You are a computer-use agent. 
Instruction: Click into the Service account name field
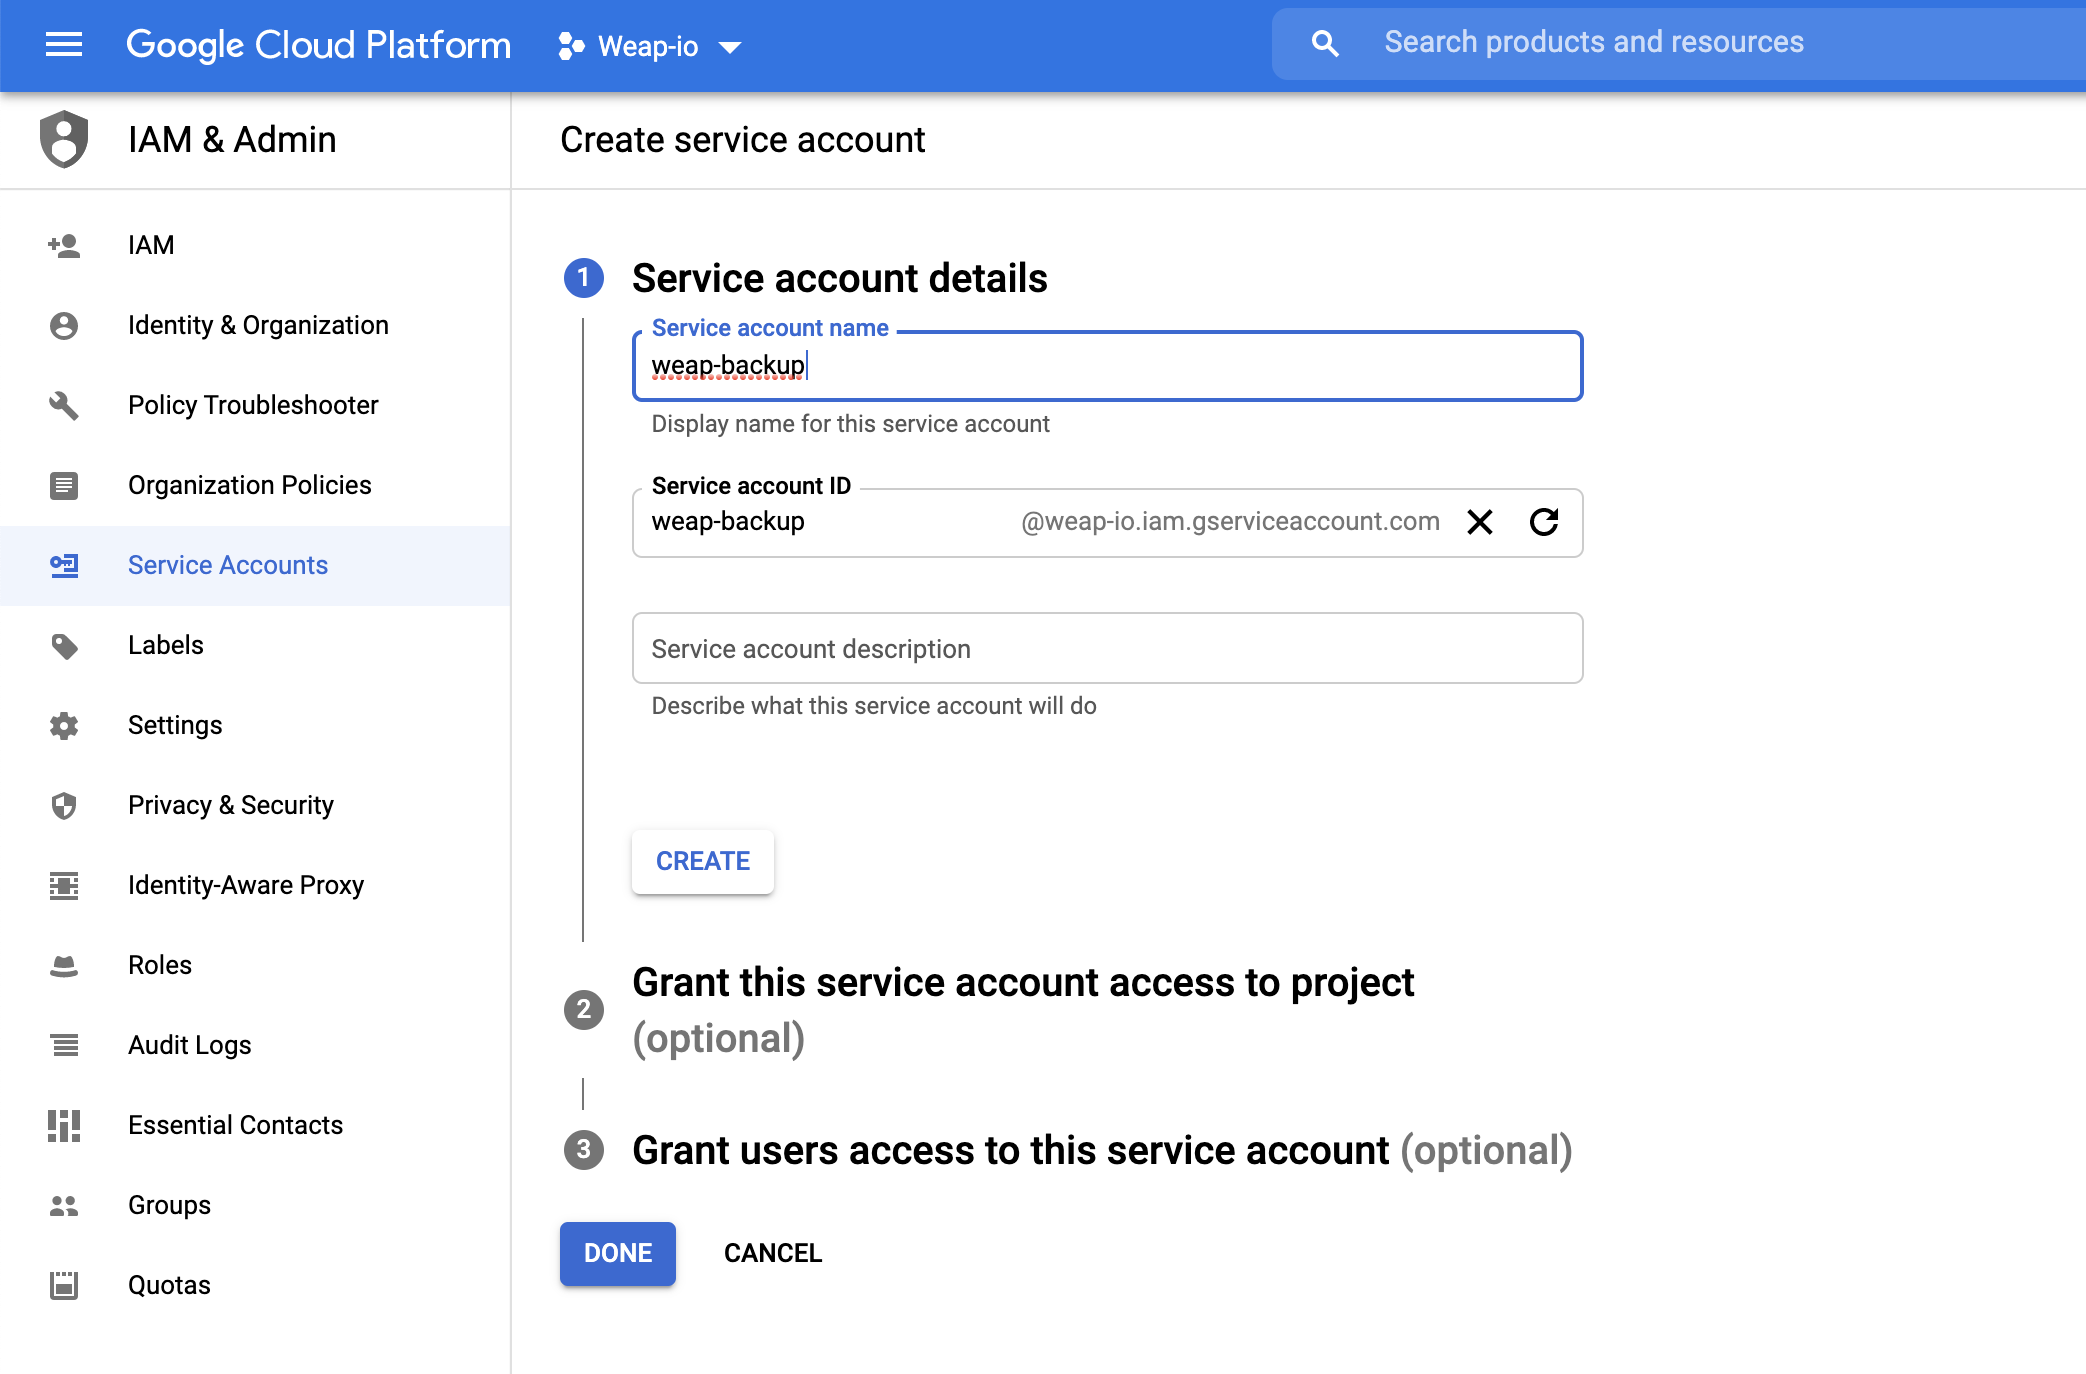tap(1107, 366)
